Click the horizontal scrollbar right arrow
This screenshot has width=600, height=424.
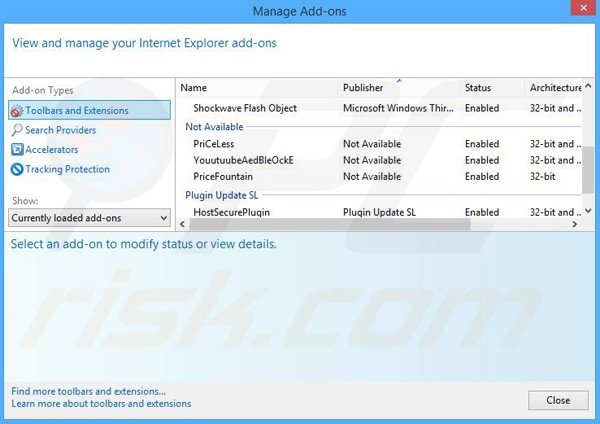pos(574,224)
